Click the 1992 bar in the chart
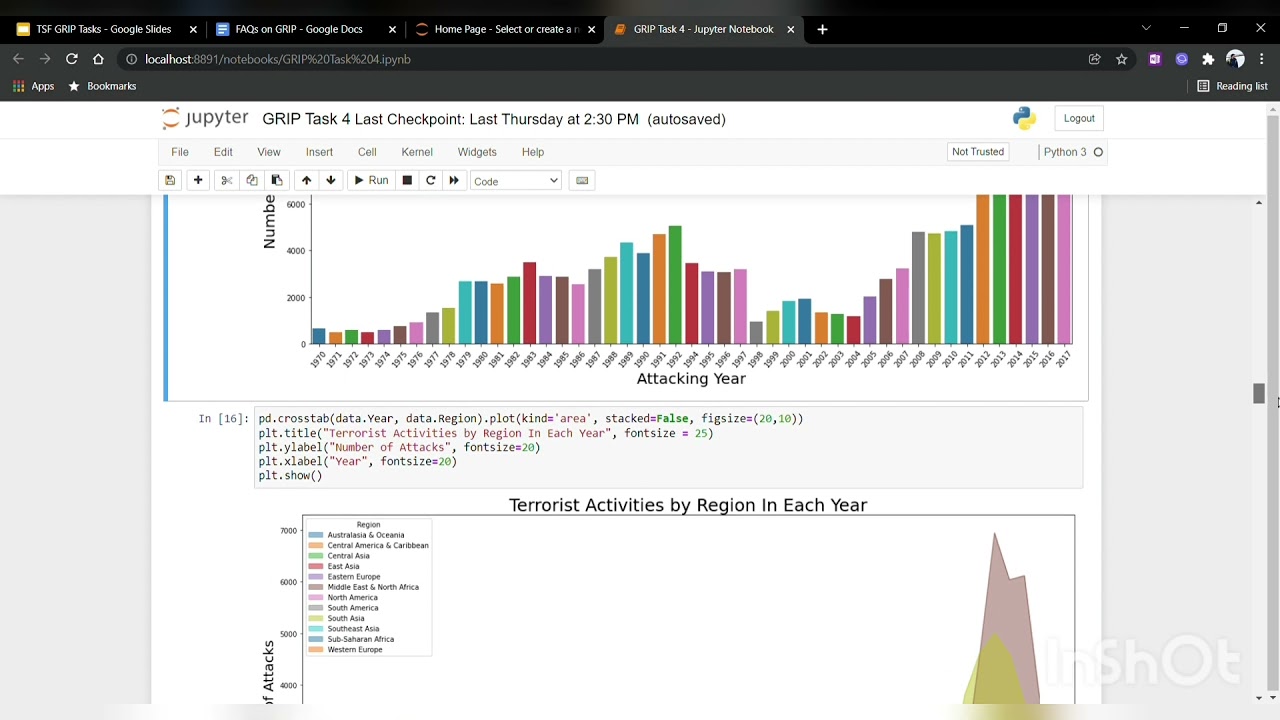This screenshot has height=720, width=1280. tap(675, 285)
